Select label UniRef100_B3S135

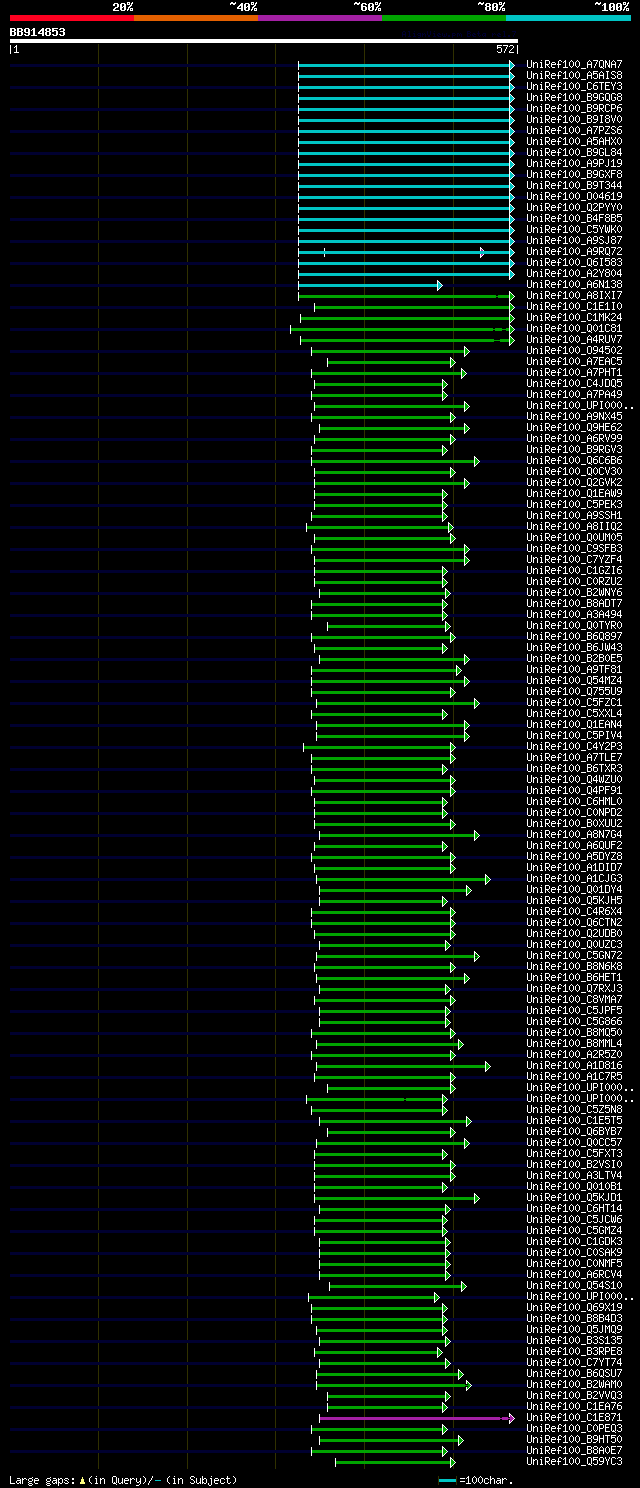tap(574, 1341)
